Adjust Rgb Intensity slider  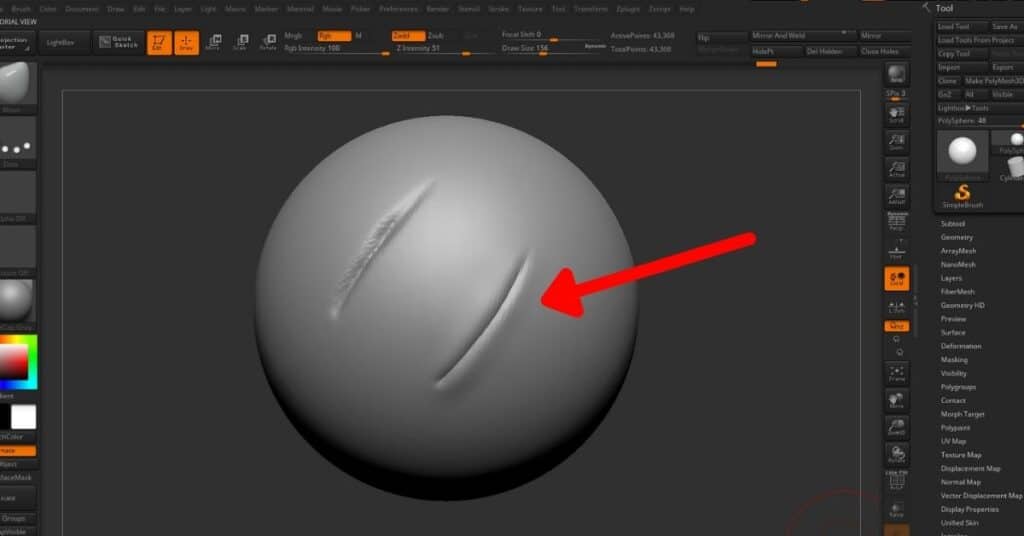336,49
